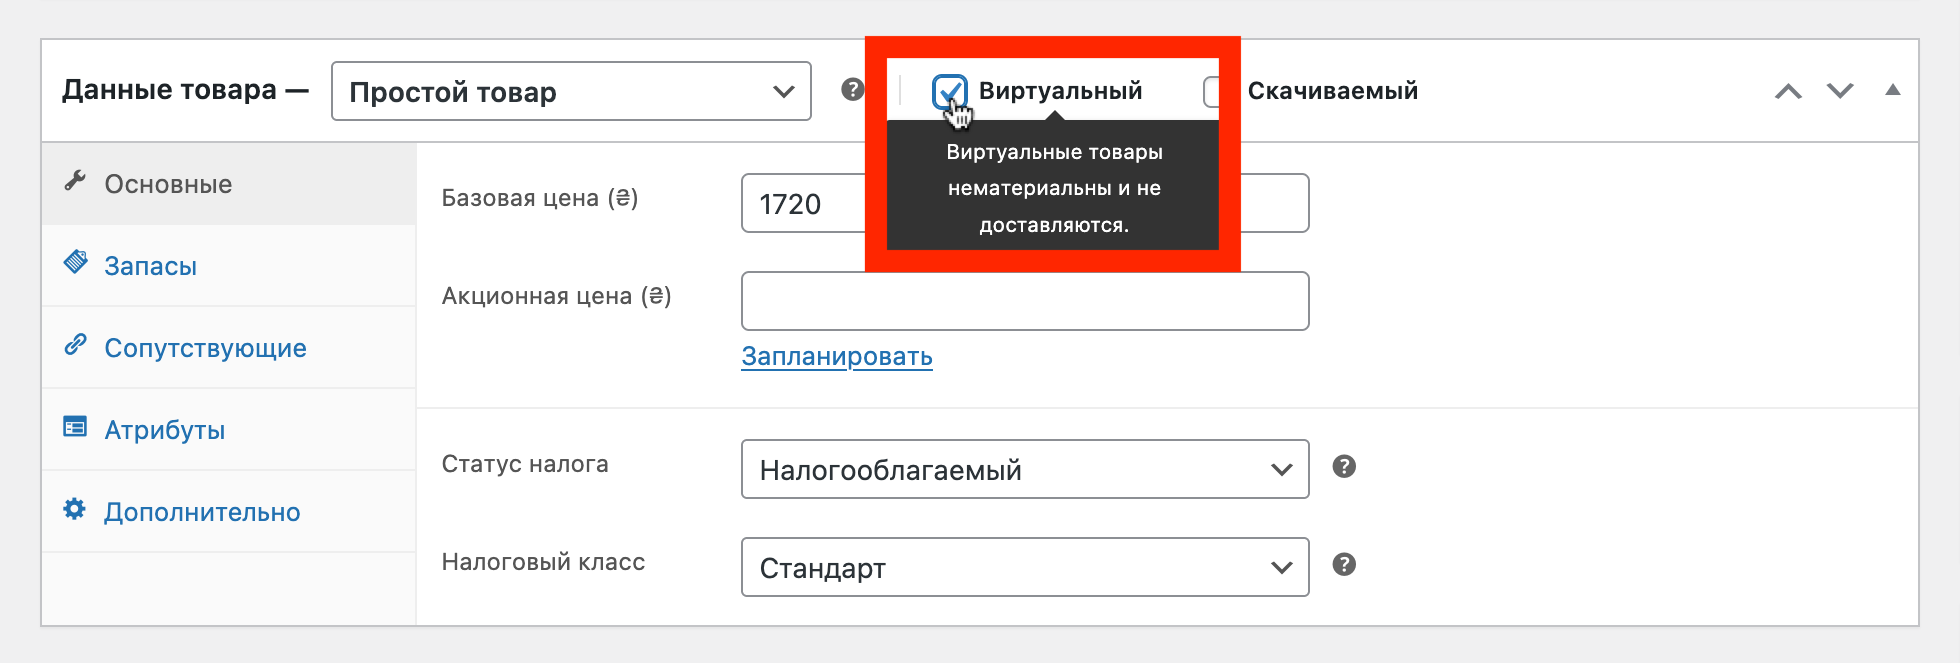
Task: Collapse the product data panel with the triangle
Action: click(x=1893, y=90)
